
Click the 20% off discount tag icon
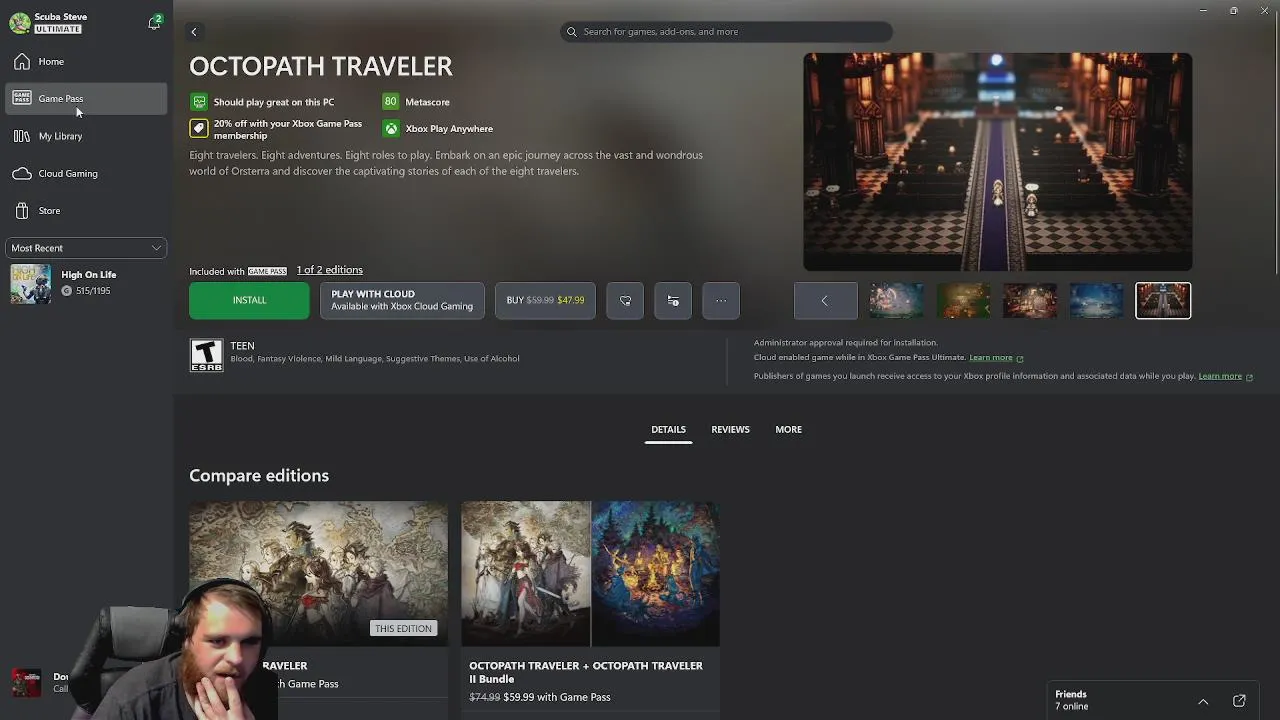(199, 129)
